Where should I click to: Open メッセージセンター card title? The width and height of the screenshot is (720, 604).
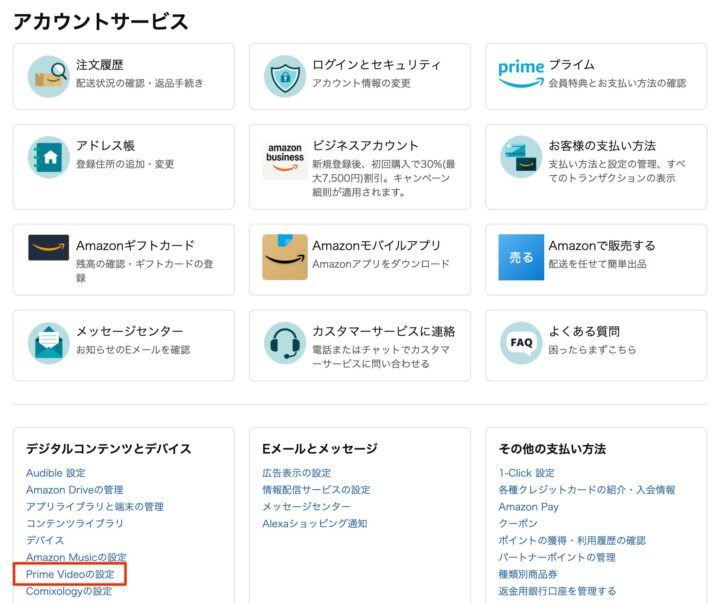[x=129, y=331]
